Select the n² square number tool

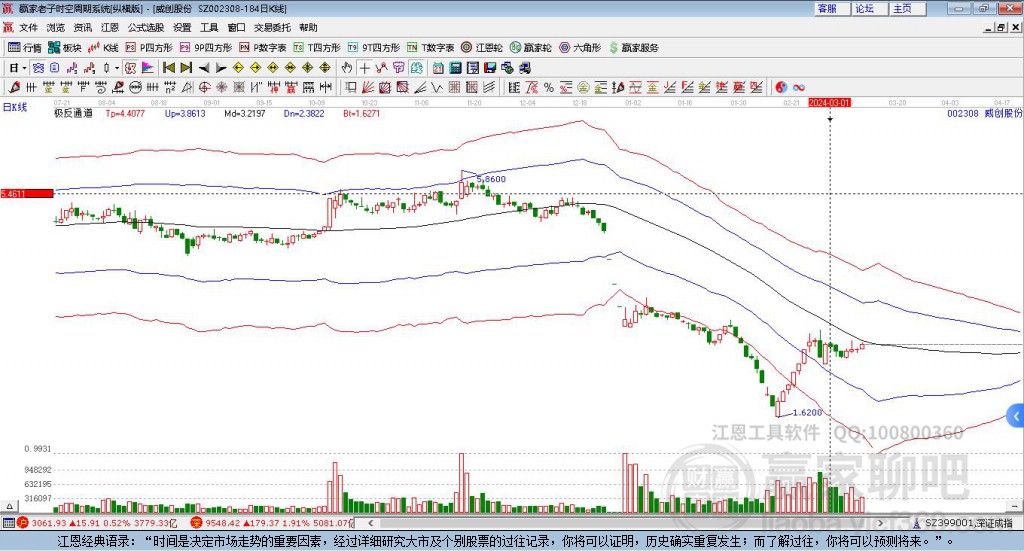tap(170, 87)
